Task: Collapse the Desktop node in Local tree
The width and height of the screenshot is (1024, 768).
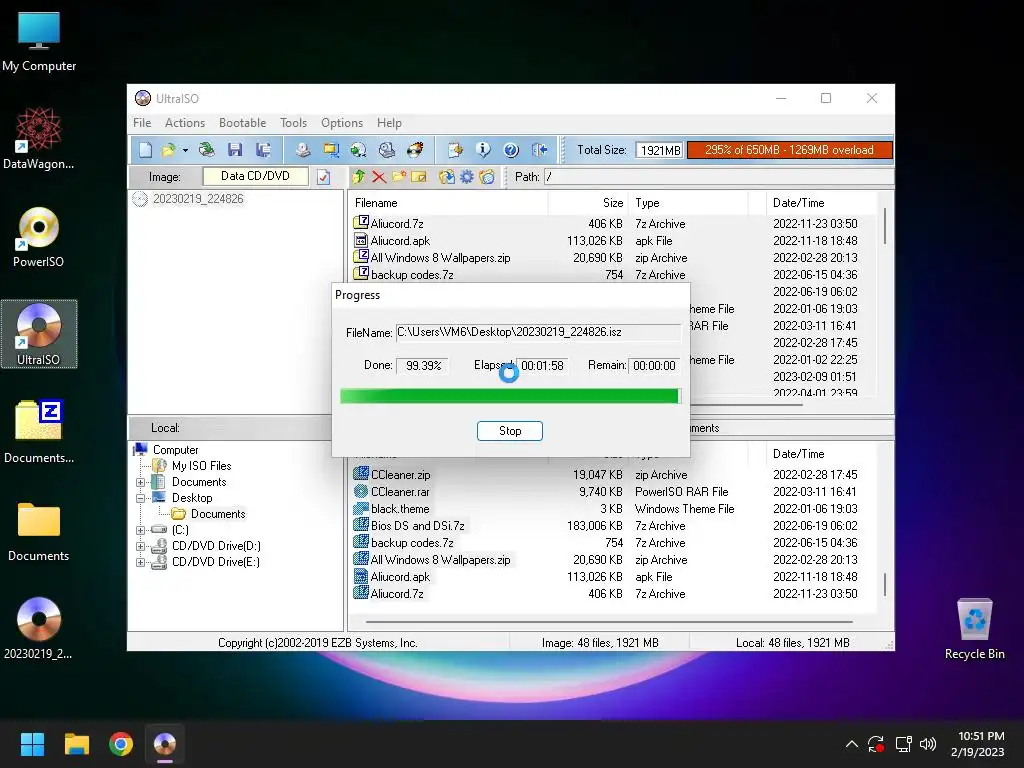Action: tap(140, 498)
